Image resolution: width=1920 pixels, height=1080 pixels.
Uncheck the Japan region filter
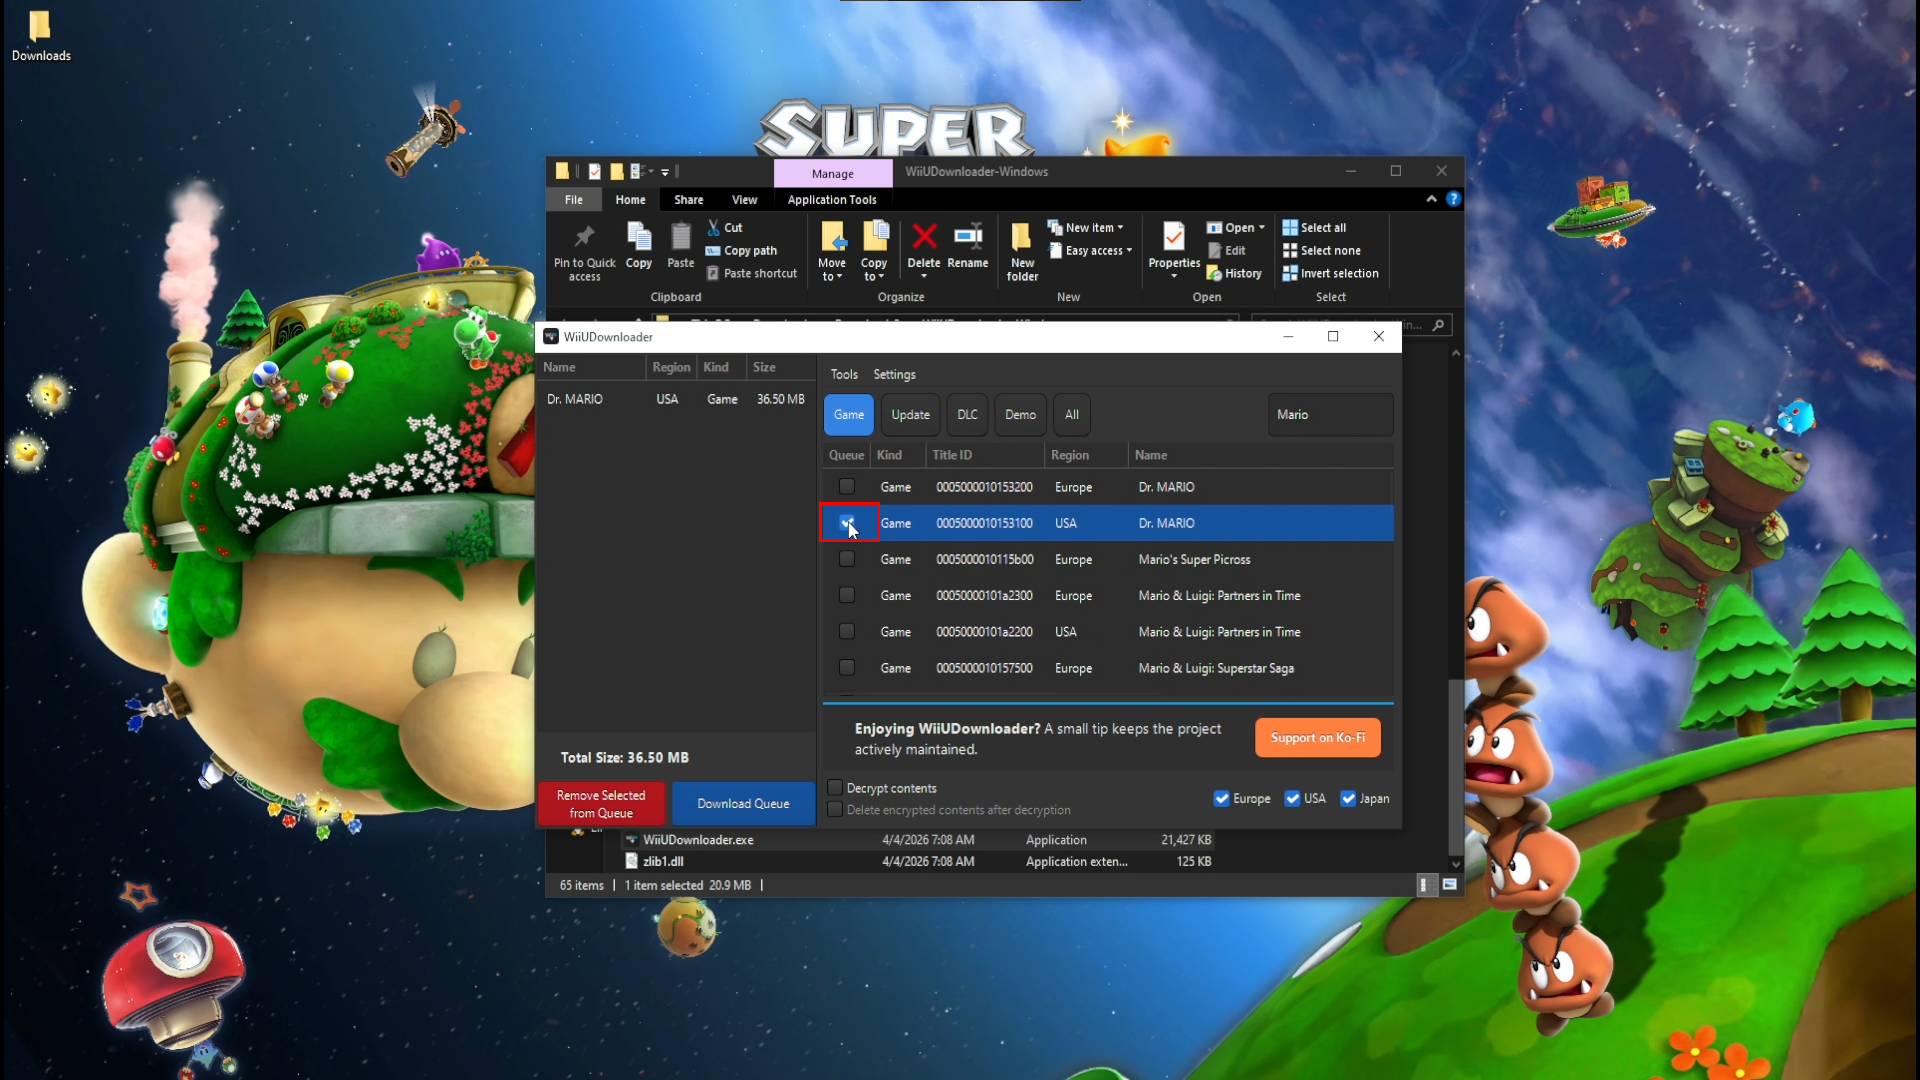(x=1348, y=798)
